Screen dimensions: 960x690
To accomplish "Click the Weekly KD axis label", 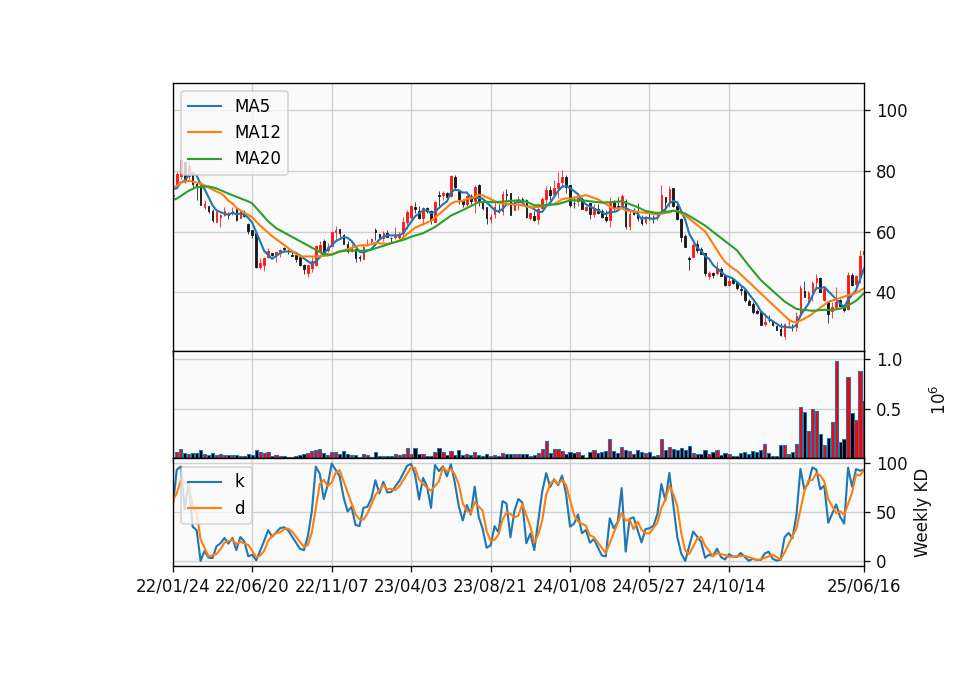I will (x=921, y=513).
